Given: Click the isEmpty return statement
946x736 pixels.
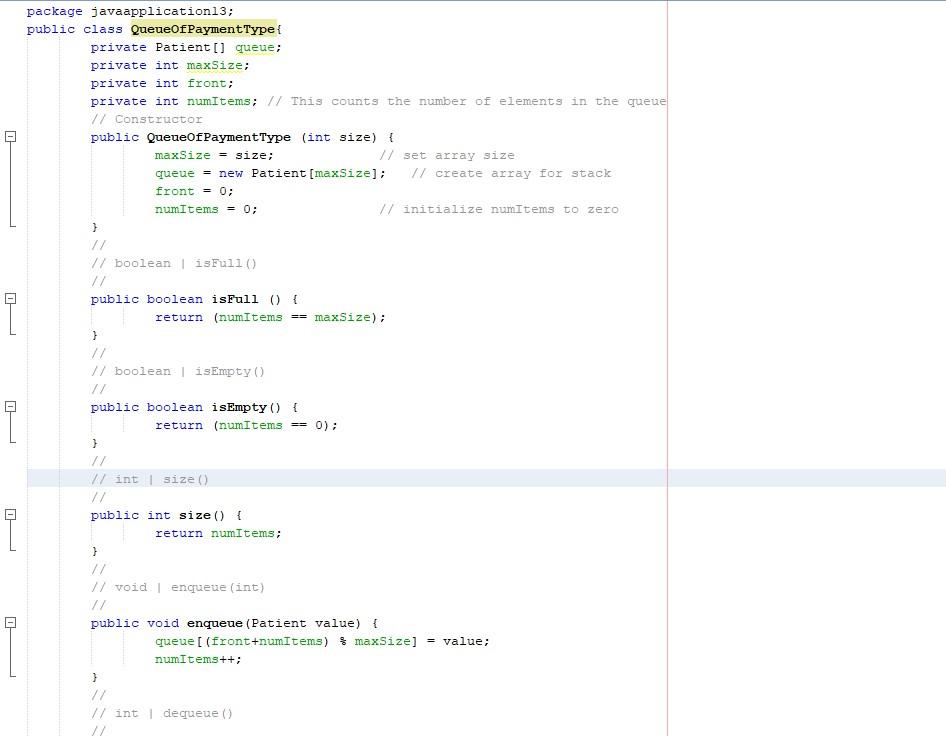Looking at the screenshot, I should click(246, 425).
